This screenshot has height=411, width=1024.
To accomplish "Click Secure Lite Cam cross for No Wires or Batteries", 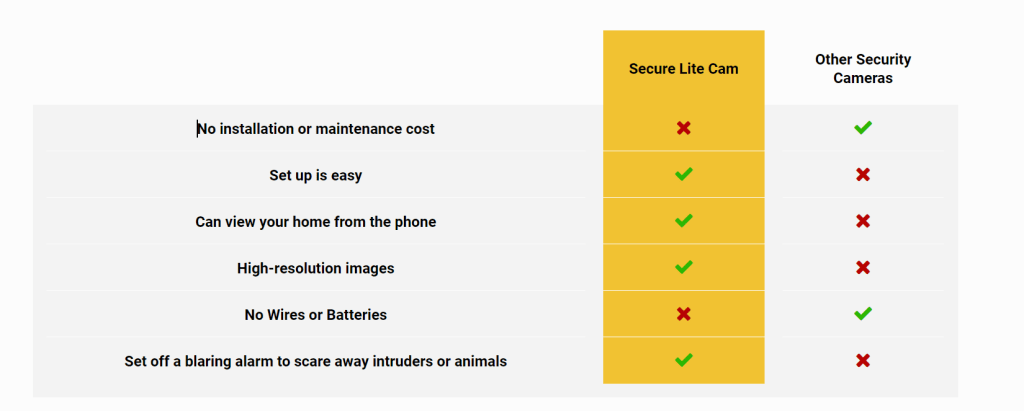I will [x=684, y=314].
